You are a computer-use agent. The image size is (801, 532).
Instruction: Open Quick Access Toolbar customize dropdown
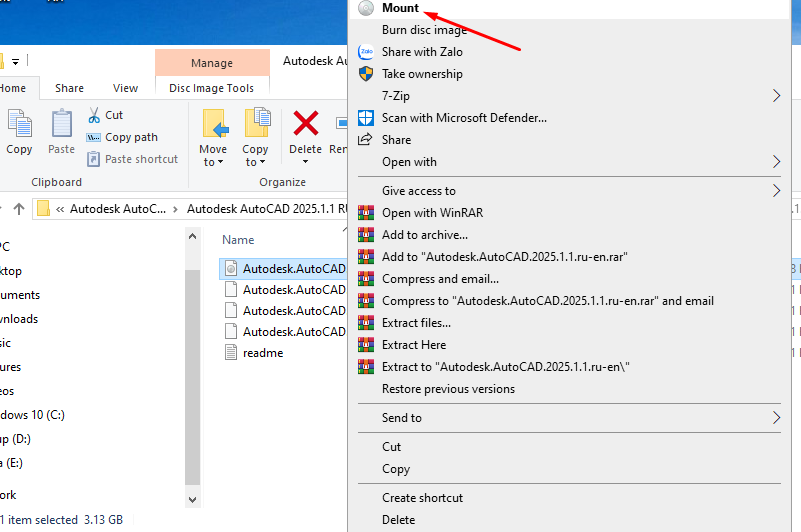coord(15,62)
